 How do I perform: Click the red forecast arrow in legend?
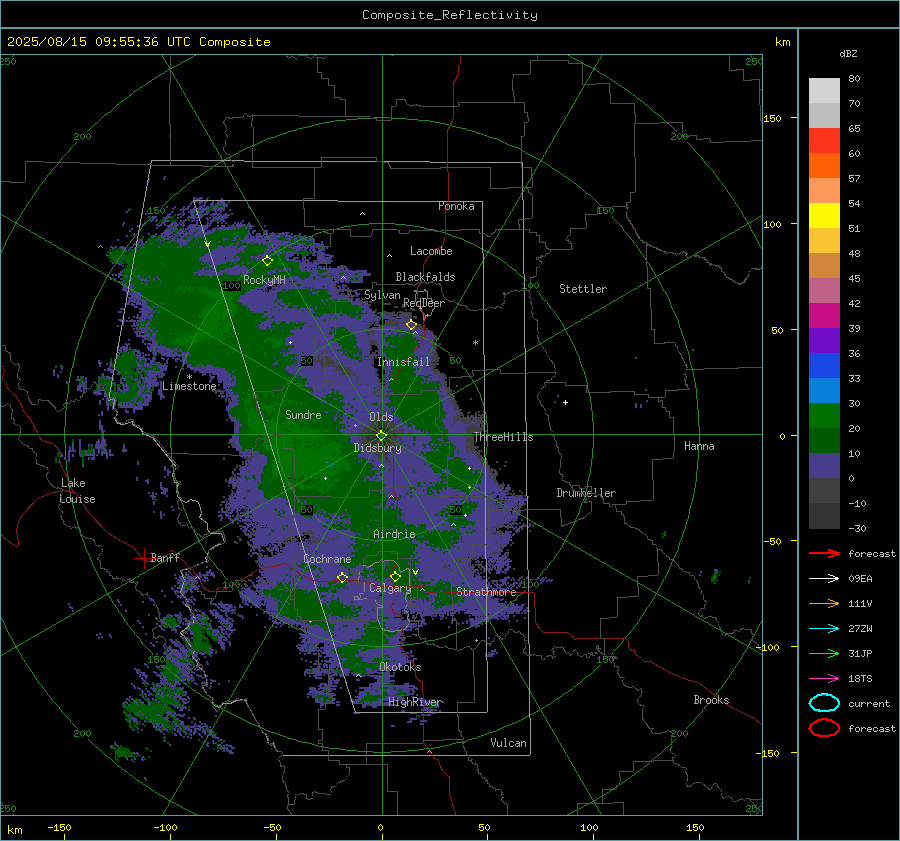(824, 553)
